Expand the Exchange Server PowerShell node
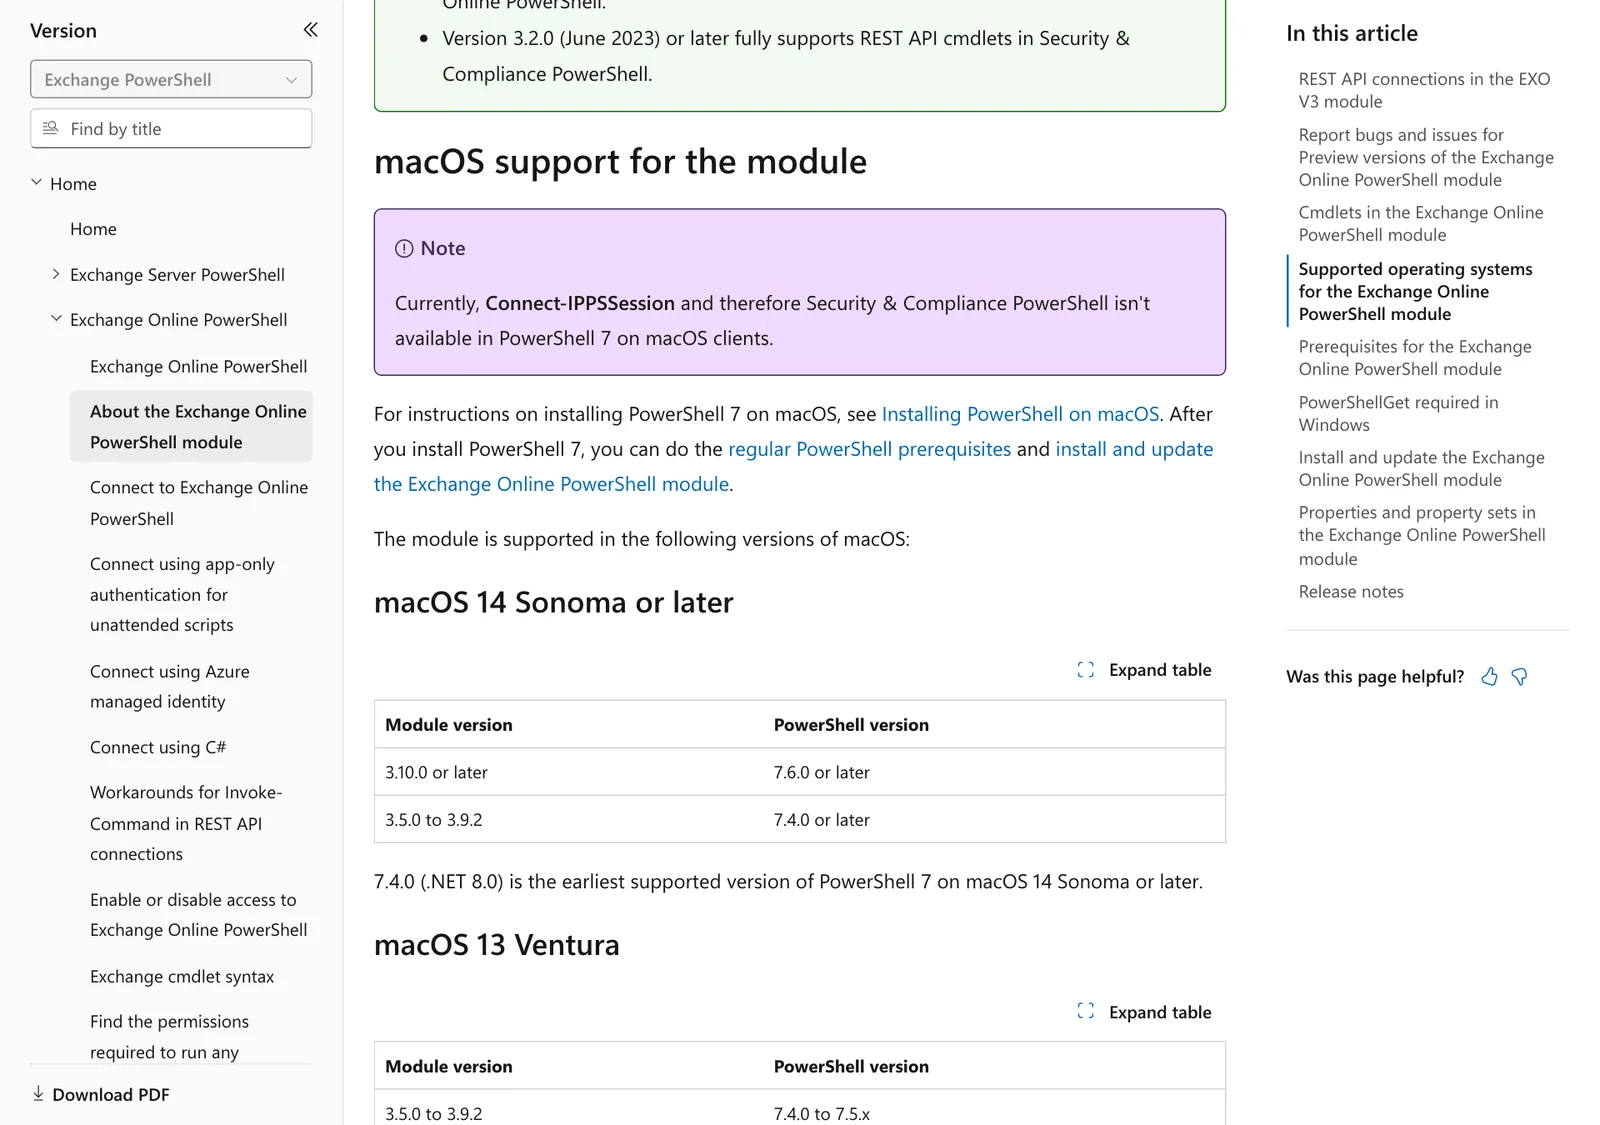The width and height of the screenshot is (1600, 1125). point(56,274)
